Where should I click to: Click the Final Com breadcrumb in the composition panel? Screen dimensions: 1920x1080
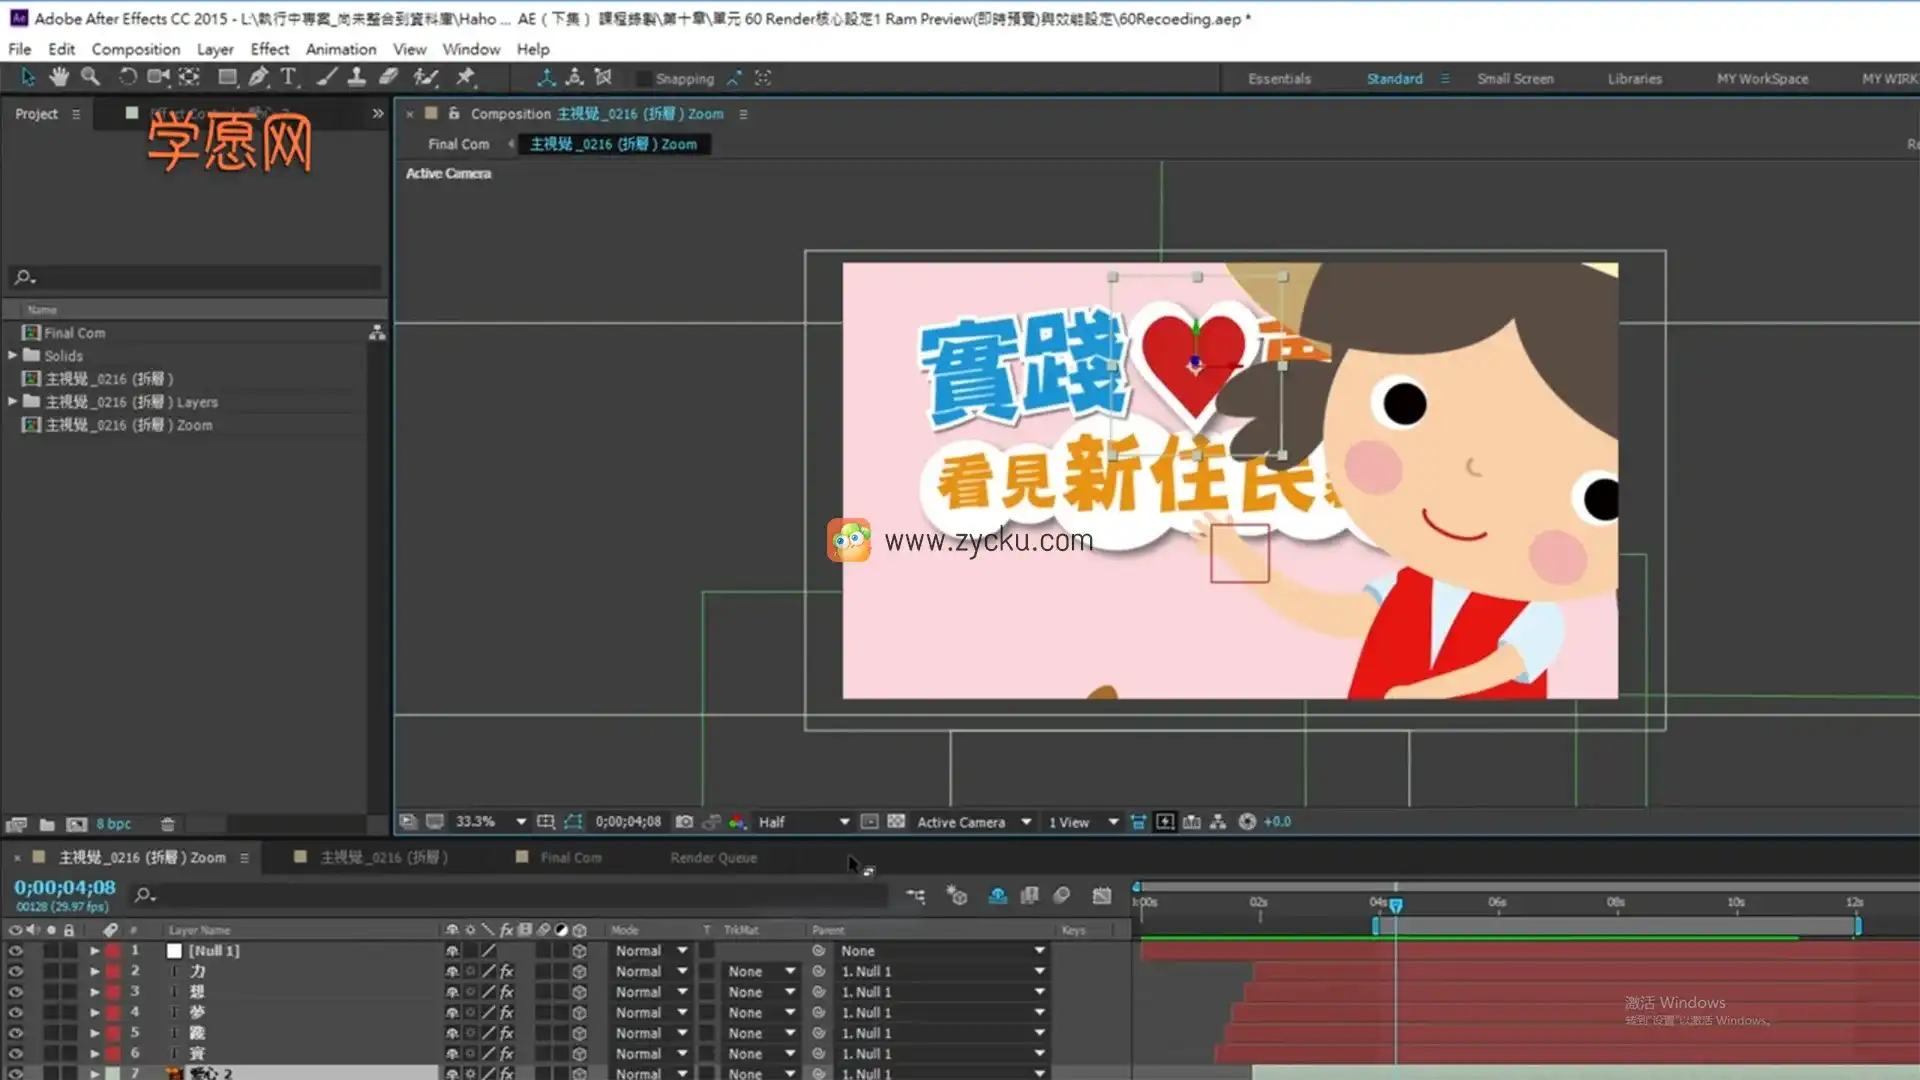[x=457, y=143]
